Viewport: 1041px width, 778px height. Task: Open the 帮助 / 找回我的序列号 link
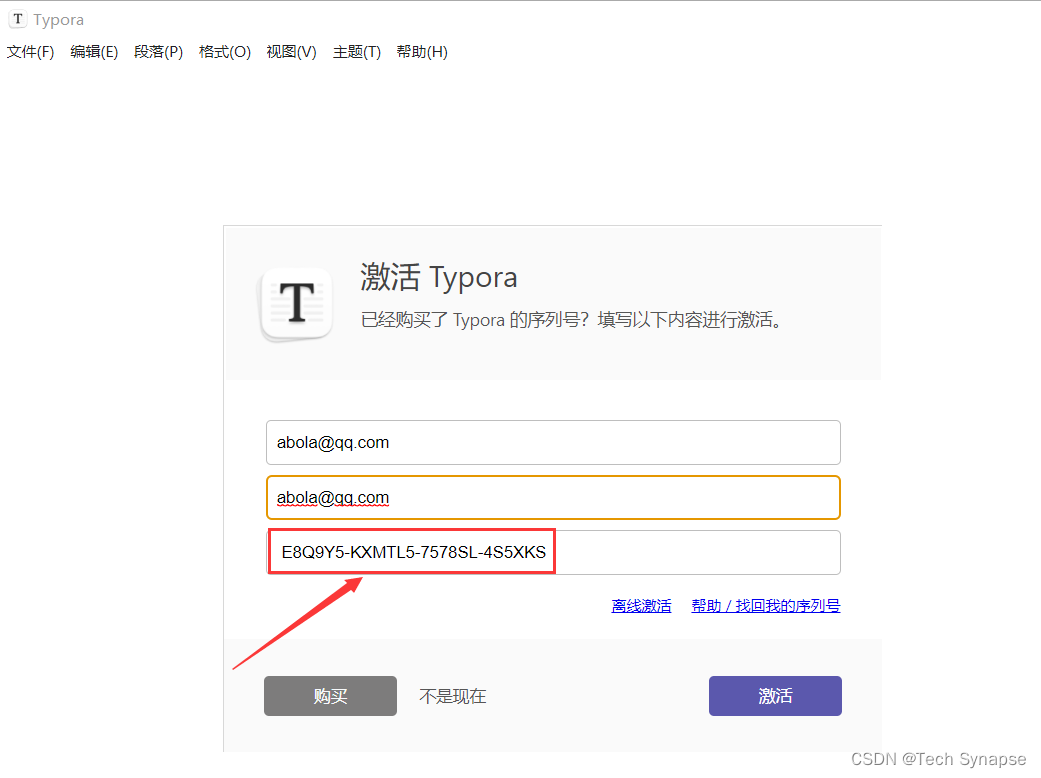coord(765,605)
